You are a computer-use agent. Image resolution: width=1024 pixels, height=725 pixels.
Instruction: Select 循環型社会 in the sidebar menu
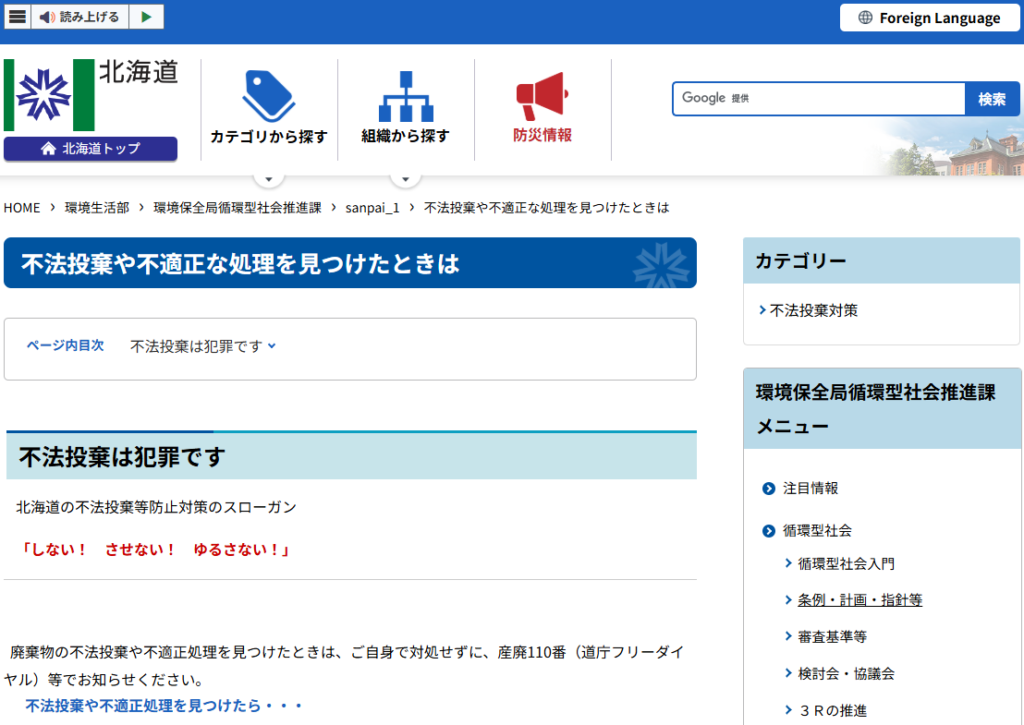pyautogui.click(x=819, y=531)
